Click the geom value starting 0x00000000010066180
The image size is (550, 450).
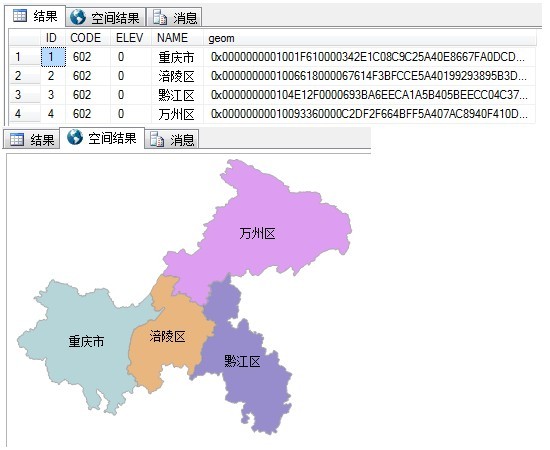pos(369,76)
